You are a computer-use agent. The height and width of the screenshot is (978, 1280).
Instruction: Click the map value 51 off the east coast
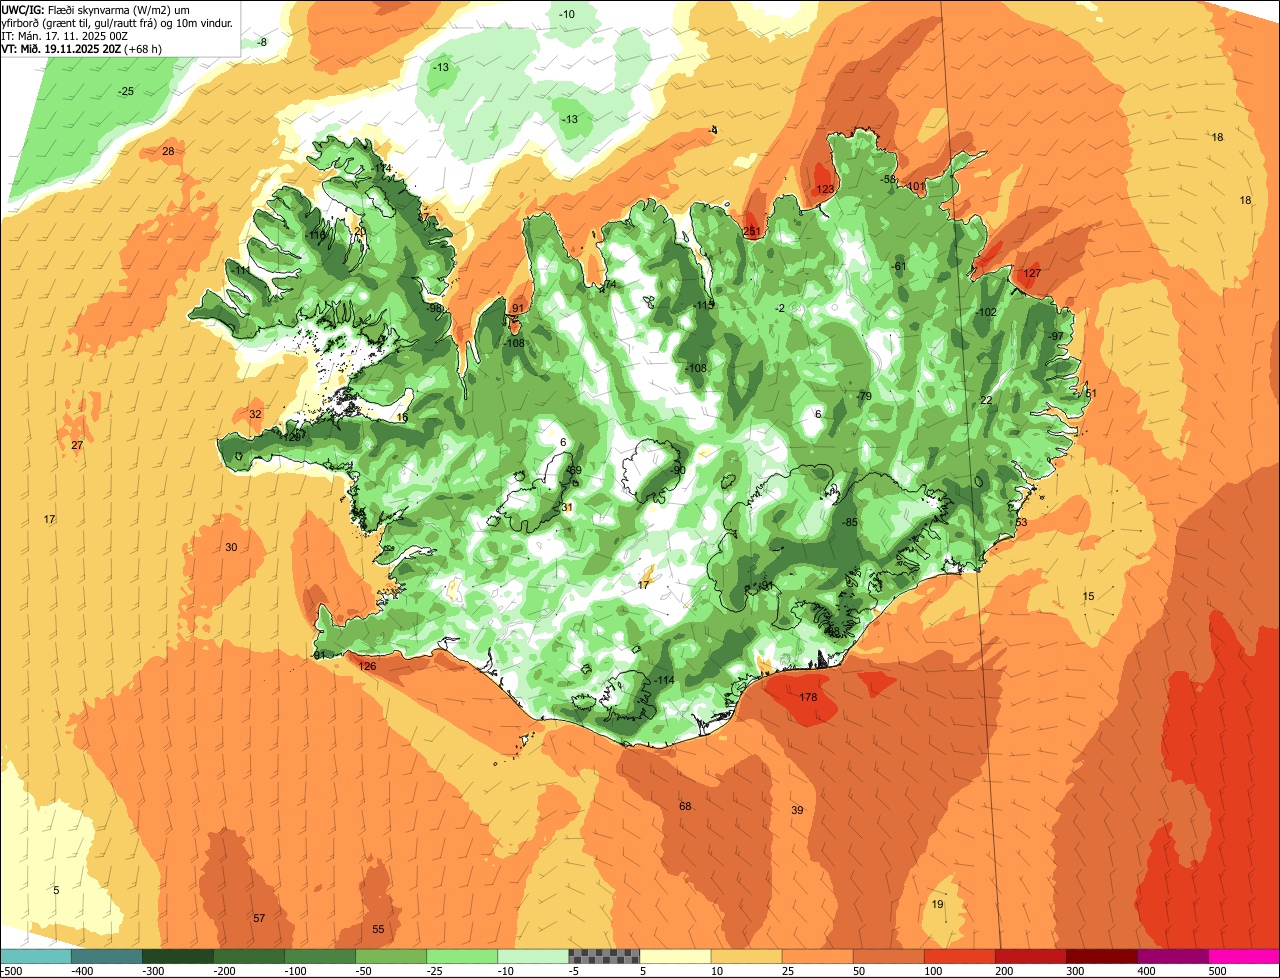1091,393
